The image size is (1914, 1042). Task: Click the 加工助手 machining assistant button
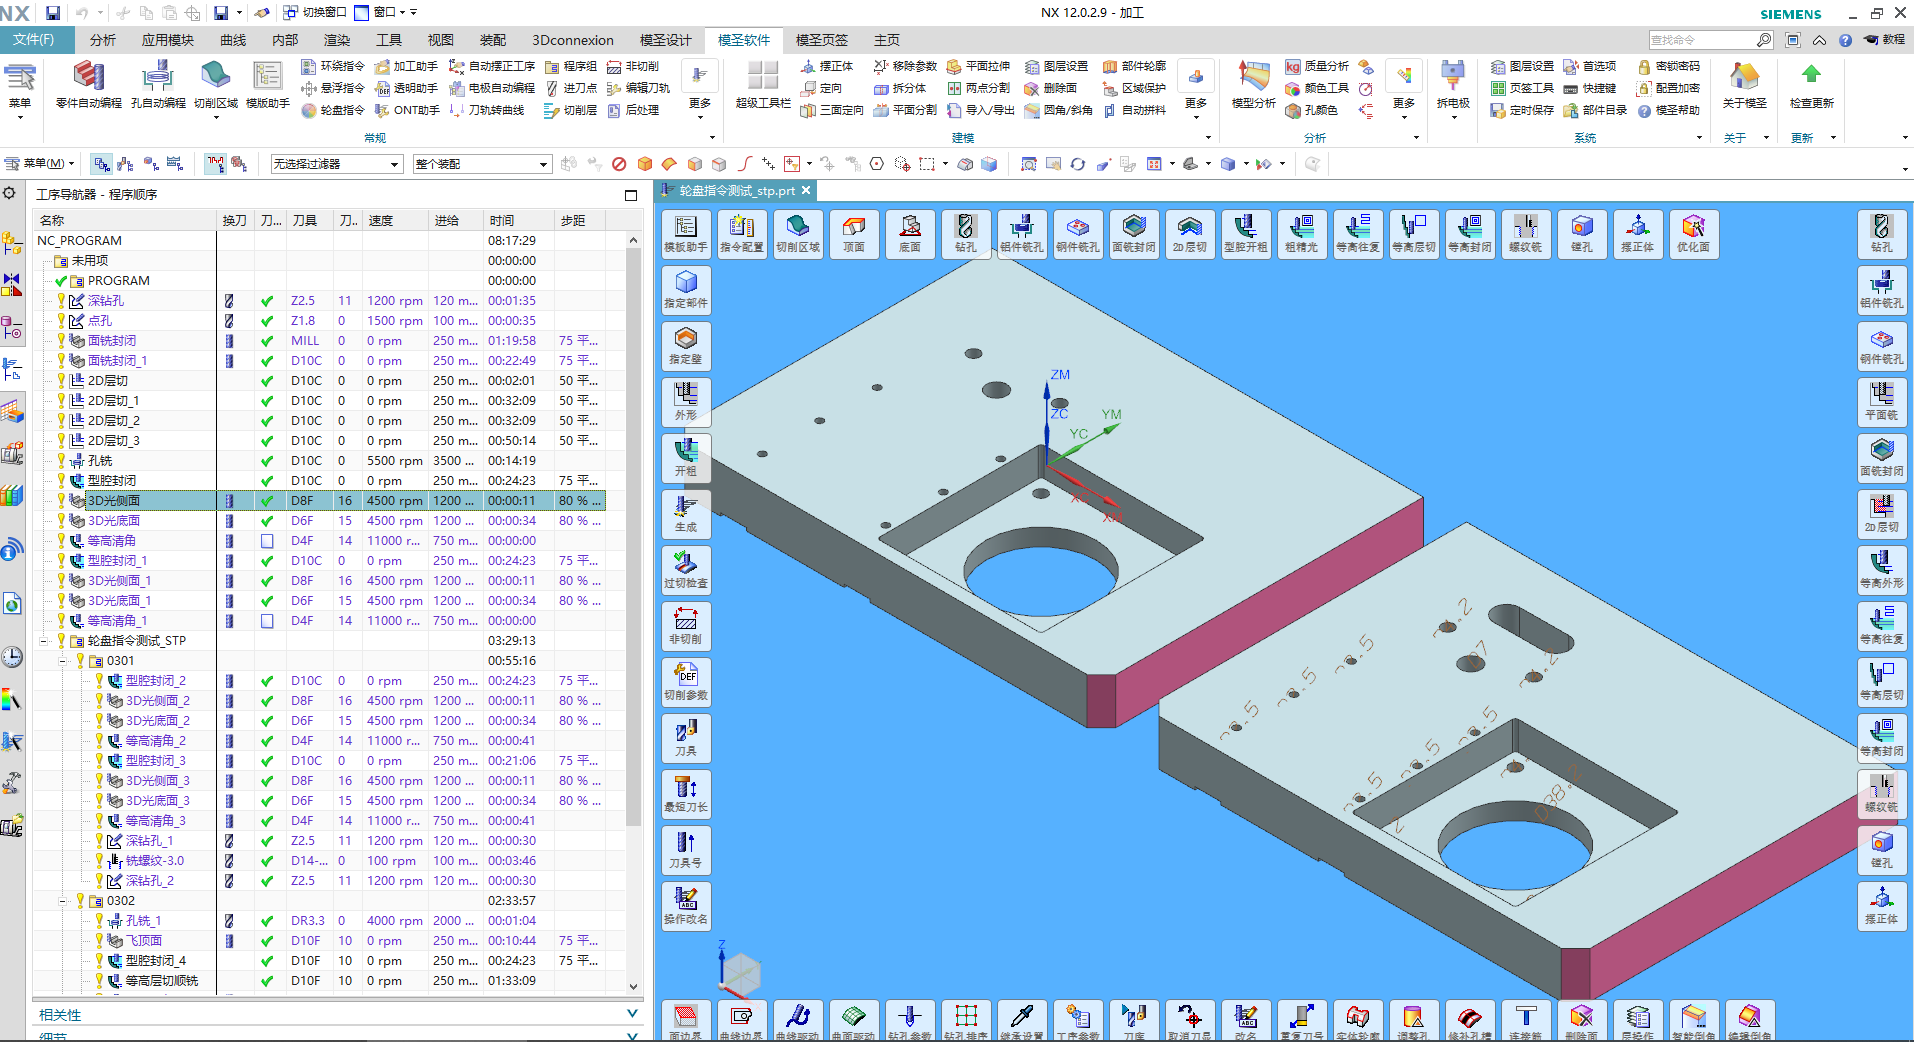pyautogui.click(x=406, y=66)
